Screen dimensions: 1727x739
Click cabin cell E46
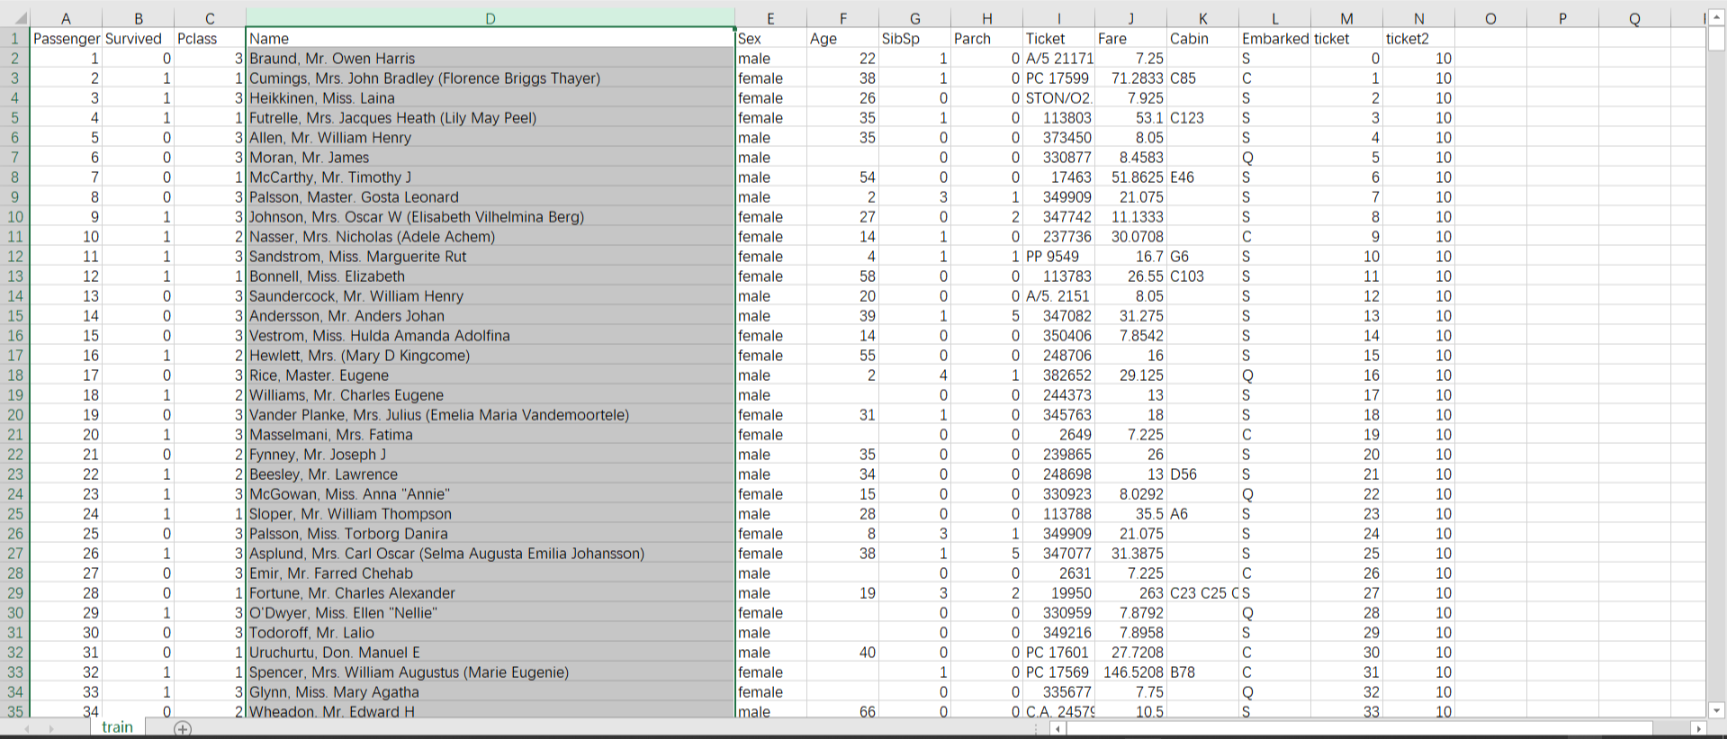pyautogui.click(x=1203, y=177)
